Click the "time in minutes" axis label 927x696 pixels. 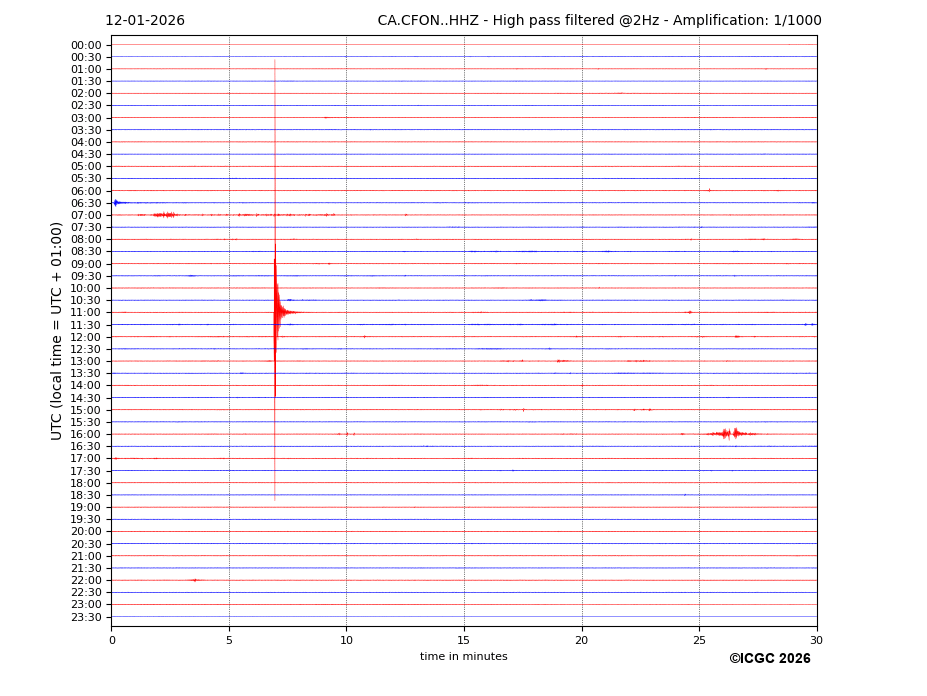click(x=463, y=656)
